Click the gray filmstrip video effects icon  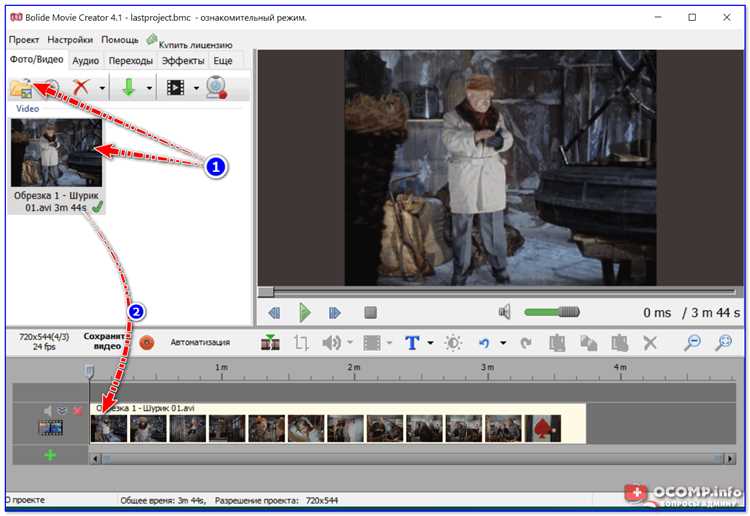pos(372,342)
